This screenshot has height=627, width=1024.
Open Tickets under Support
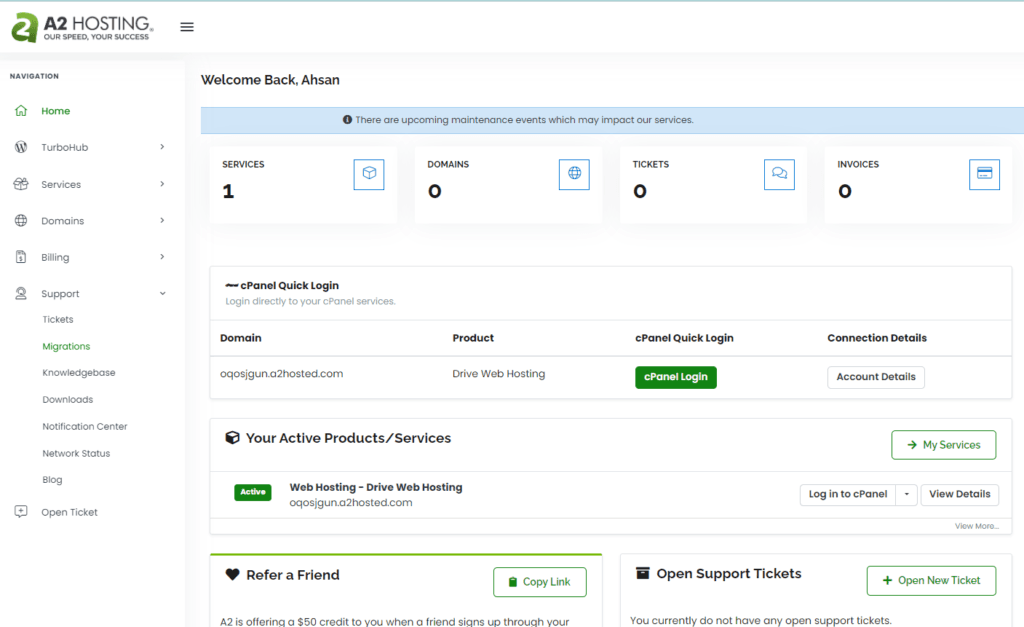click(x=57, y=319)
